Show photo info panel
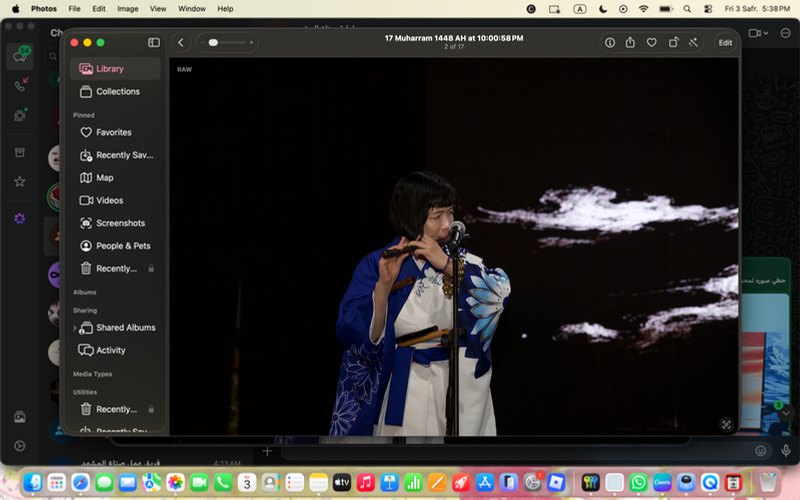 click(610, 43)
